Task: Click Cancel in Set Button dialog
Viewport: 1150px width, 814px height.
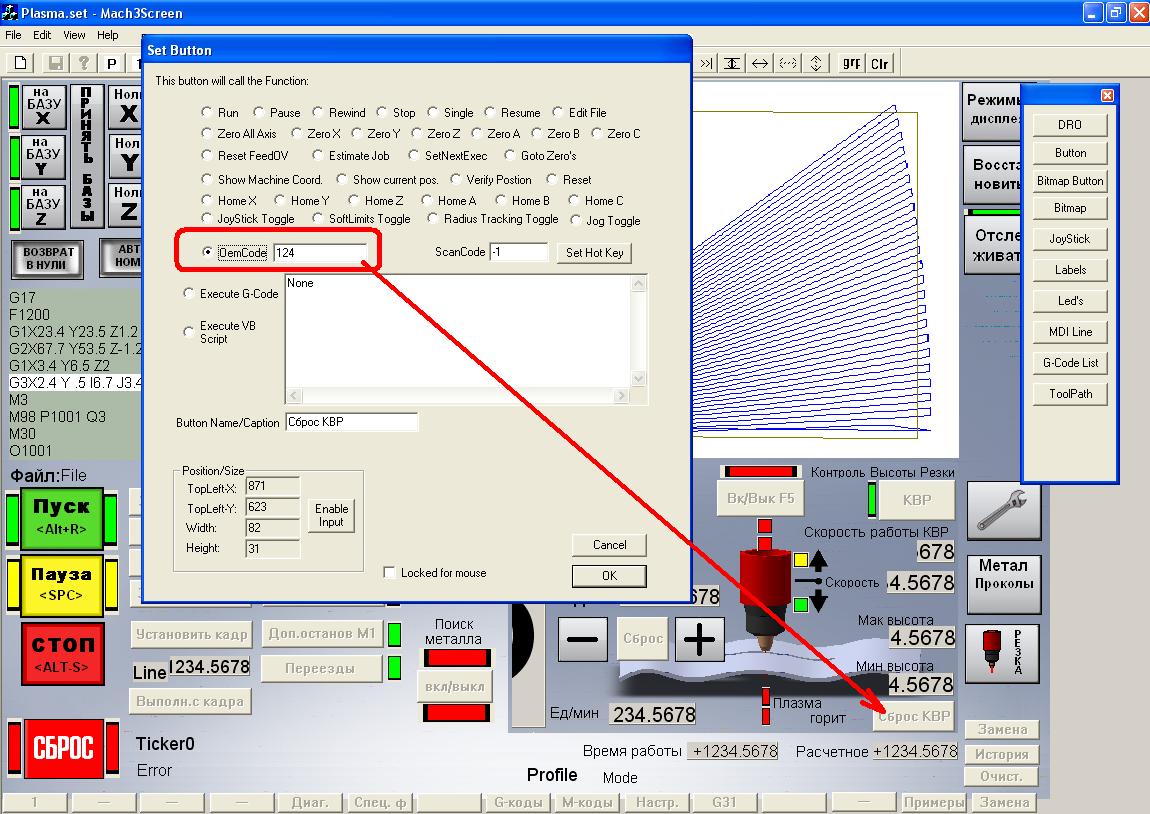Action: pos(609,545)
